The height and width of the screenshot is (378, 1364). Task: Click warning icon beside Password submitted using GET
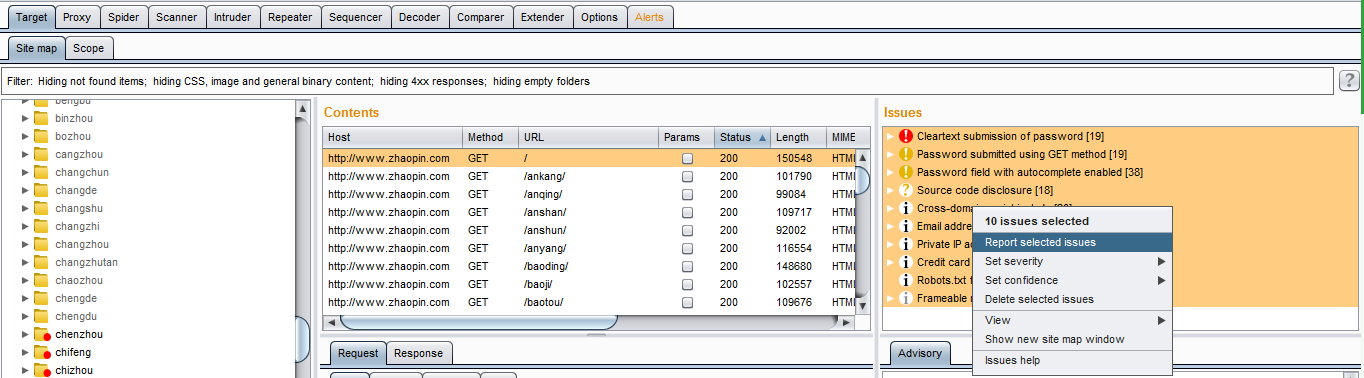click(x=906, y=154)
